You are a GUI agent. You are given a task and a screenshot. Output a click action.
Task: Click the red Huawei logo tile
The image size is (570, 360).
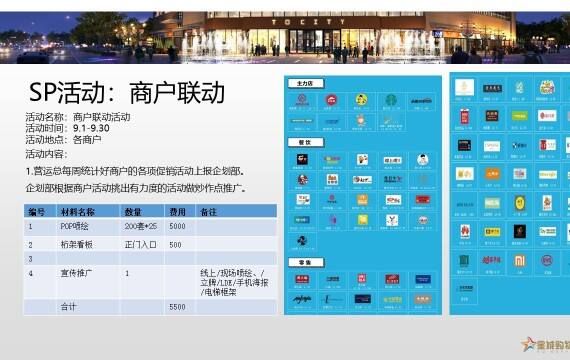[464, 231]
